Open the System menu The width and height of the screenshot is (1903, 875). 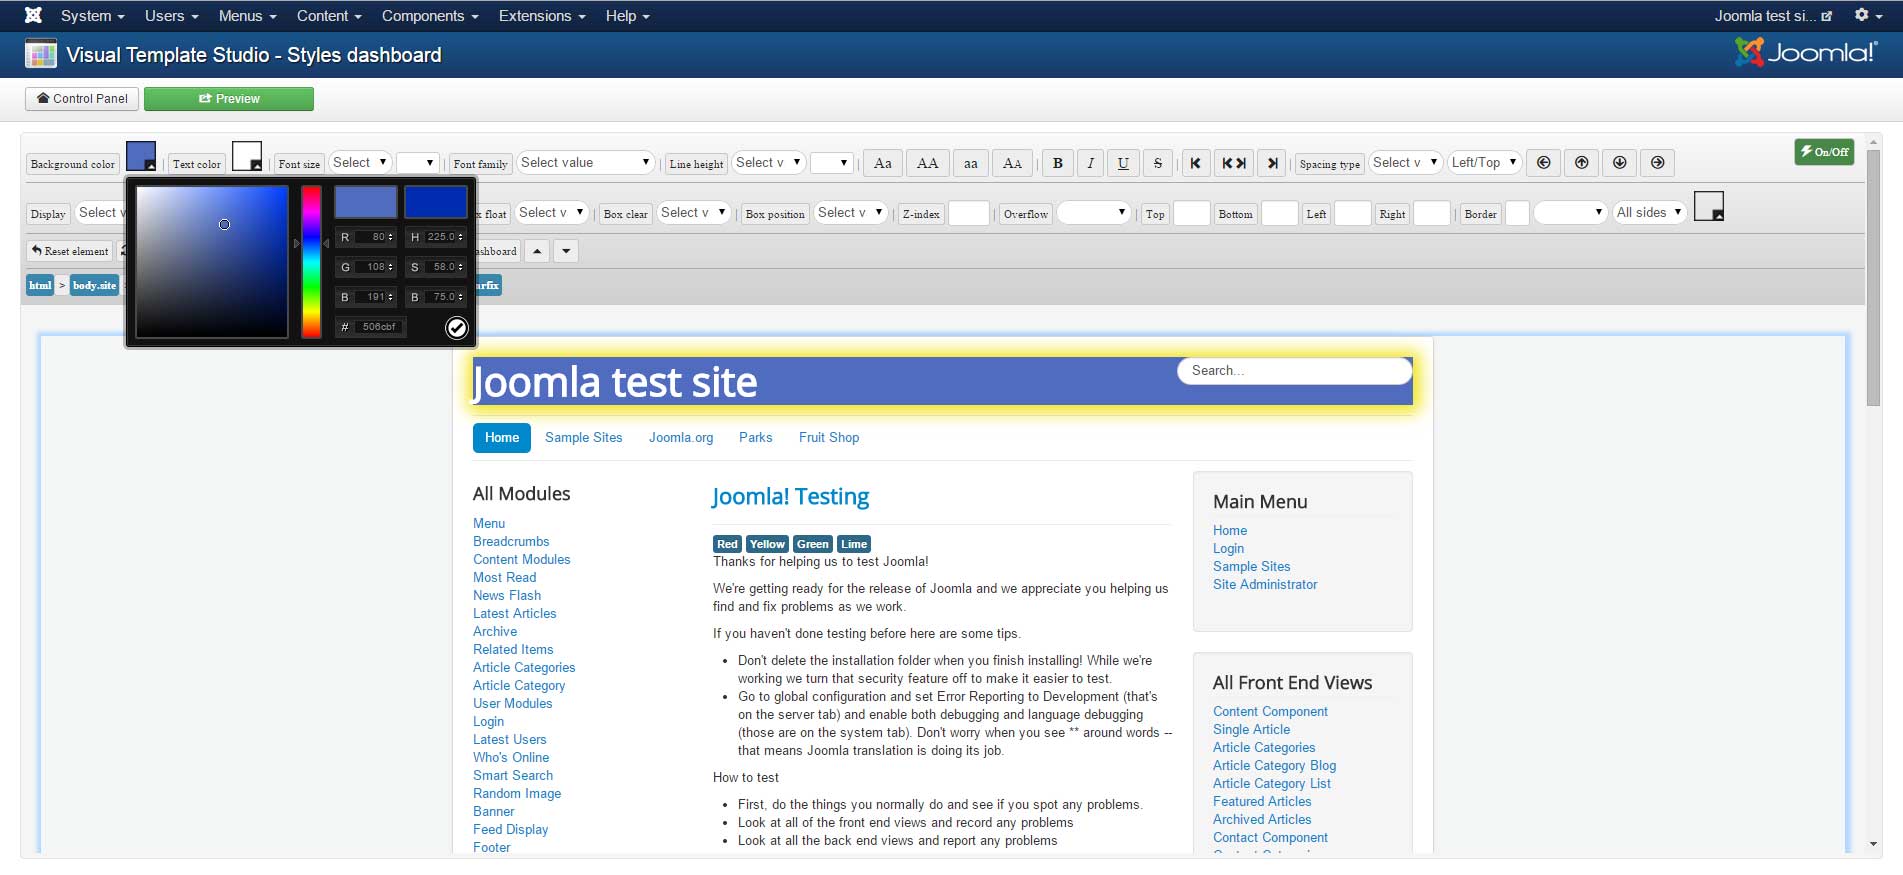point(92,16)
